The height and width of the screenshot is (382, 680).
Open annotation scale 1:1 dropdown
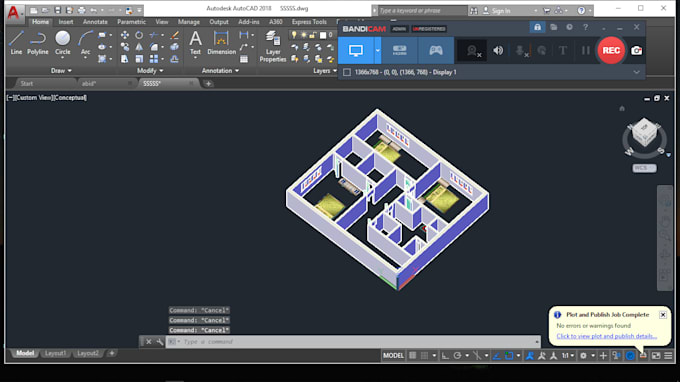tap(568, 356)
